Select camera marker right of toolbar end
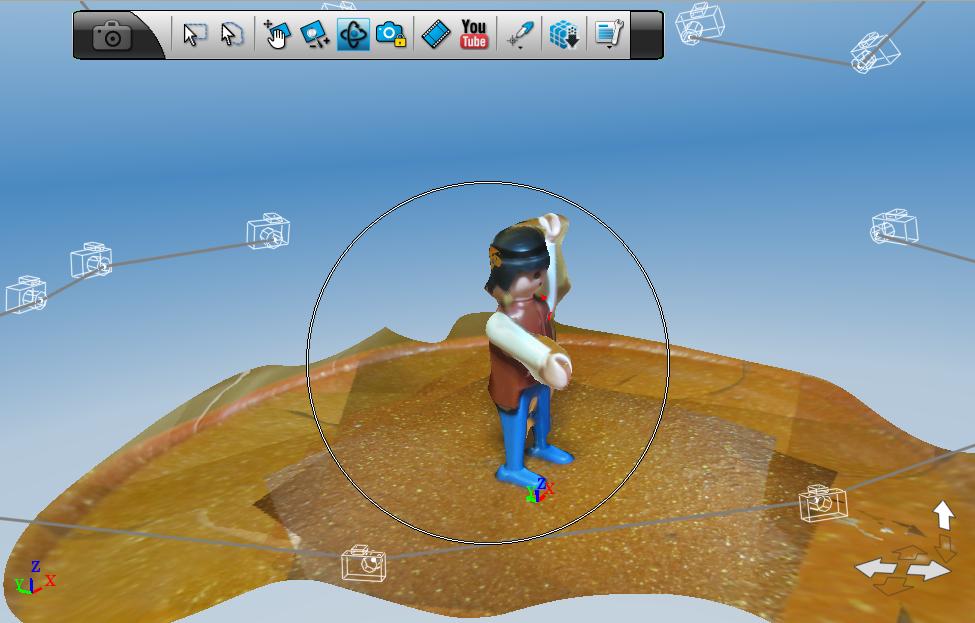The image size is (975, 623). tap(700, 24)
